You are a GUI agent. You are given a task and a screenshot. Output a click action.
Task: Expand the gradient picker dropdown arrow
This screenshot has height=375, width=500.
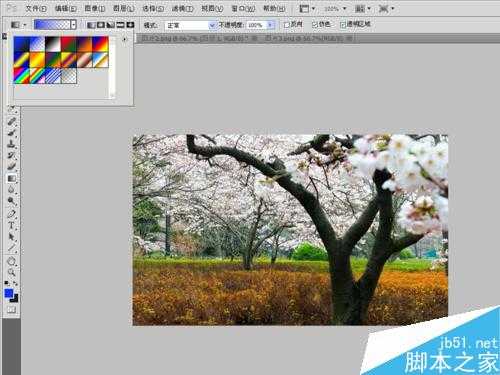[x=73, y=24]
